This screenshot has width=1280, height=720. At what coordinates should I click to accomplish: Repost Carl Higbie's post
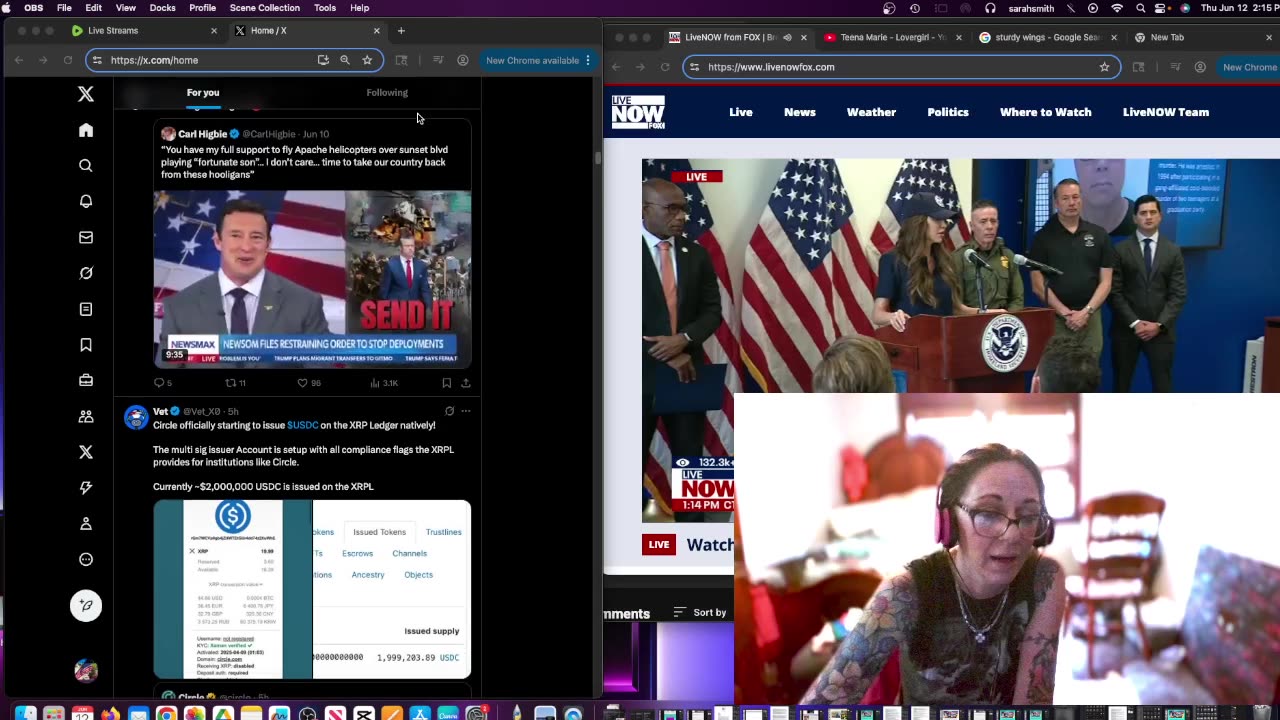231,383
